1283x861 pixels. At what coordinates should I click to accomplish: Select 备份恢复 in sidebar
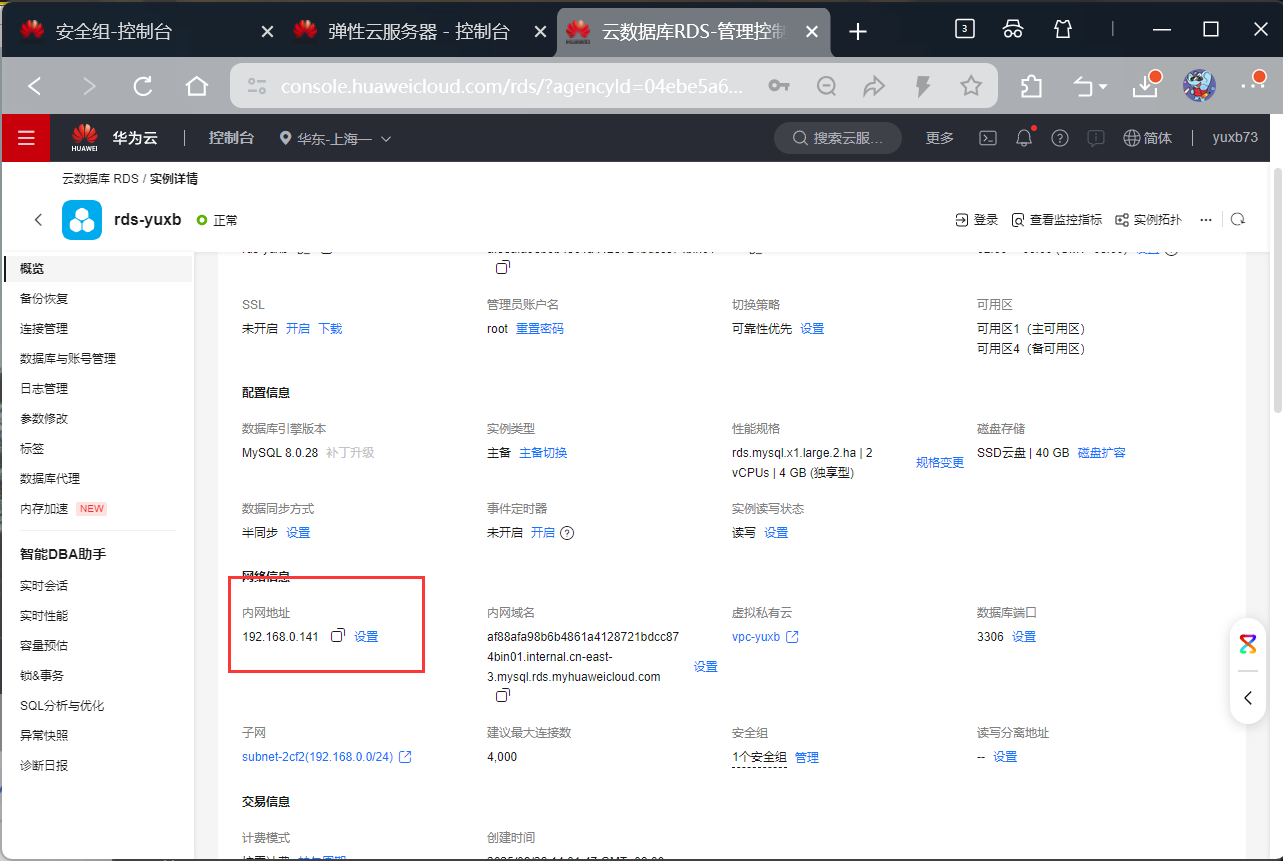click(x=44, y=298)
